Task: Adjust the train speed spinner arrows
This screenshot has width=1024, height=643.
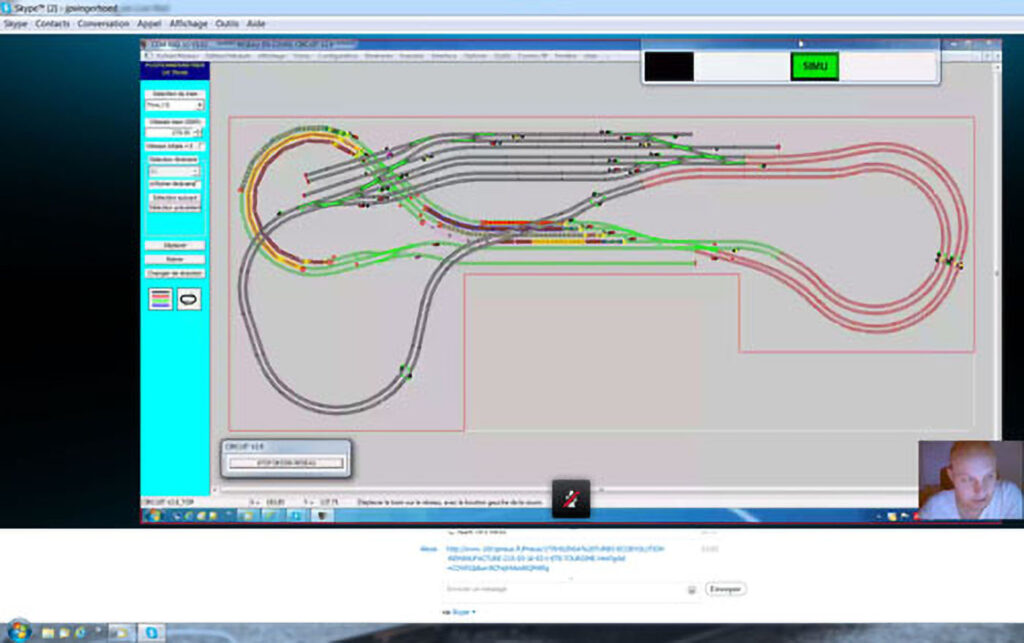Action: point(199,132)
